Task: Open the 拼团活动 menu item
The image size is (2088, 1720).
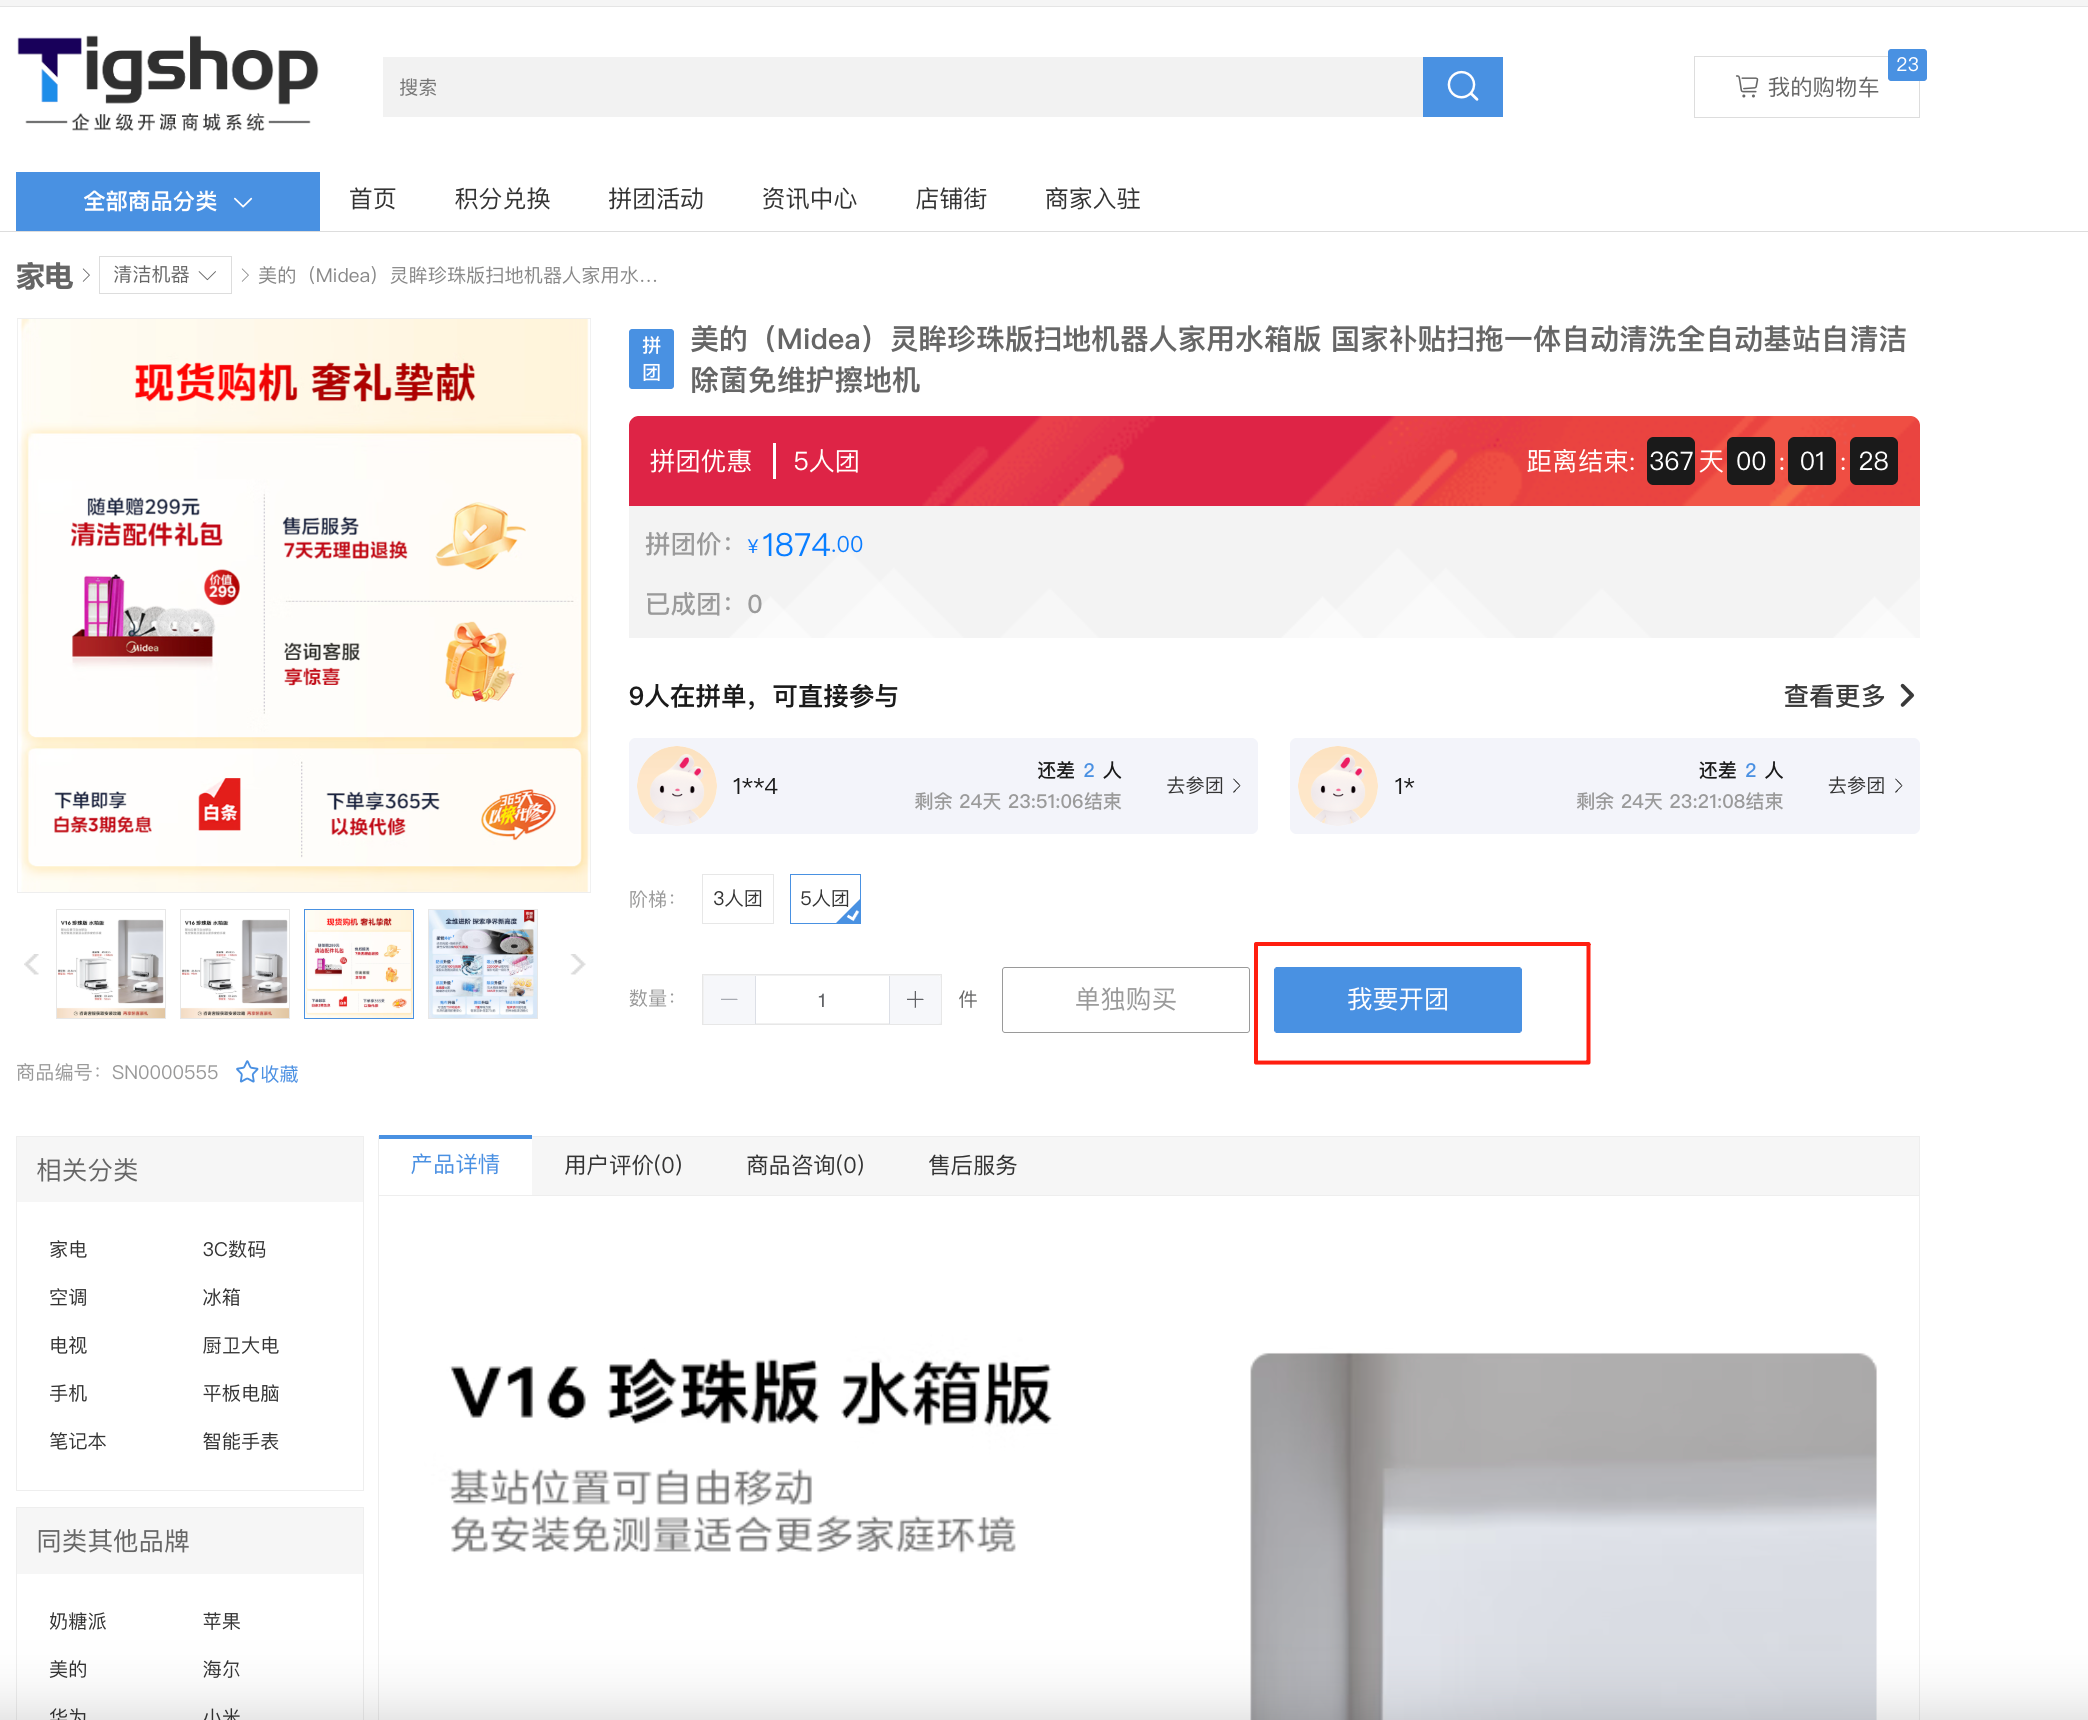Action: pos(656,199)
